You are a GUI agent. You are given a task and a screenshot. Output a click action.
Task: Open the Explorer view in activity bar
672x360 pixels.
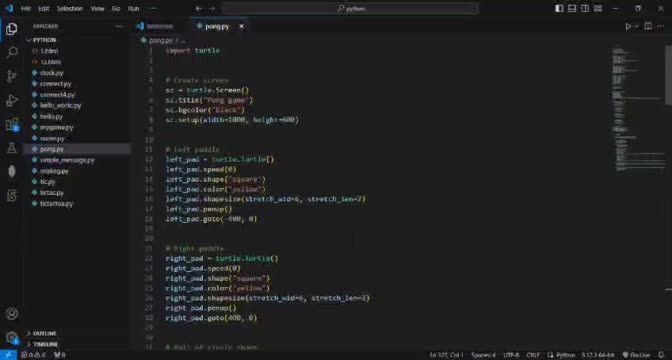[12, 29]
